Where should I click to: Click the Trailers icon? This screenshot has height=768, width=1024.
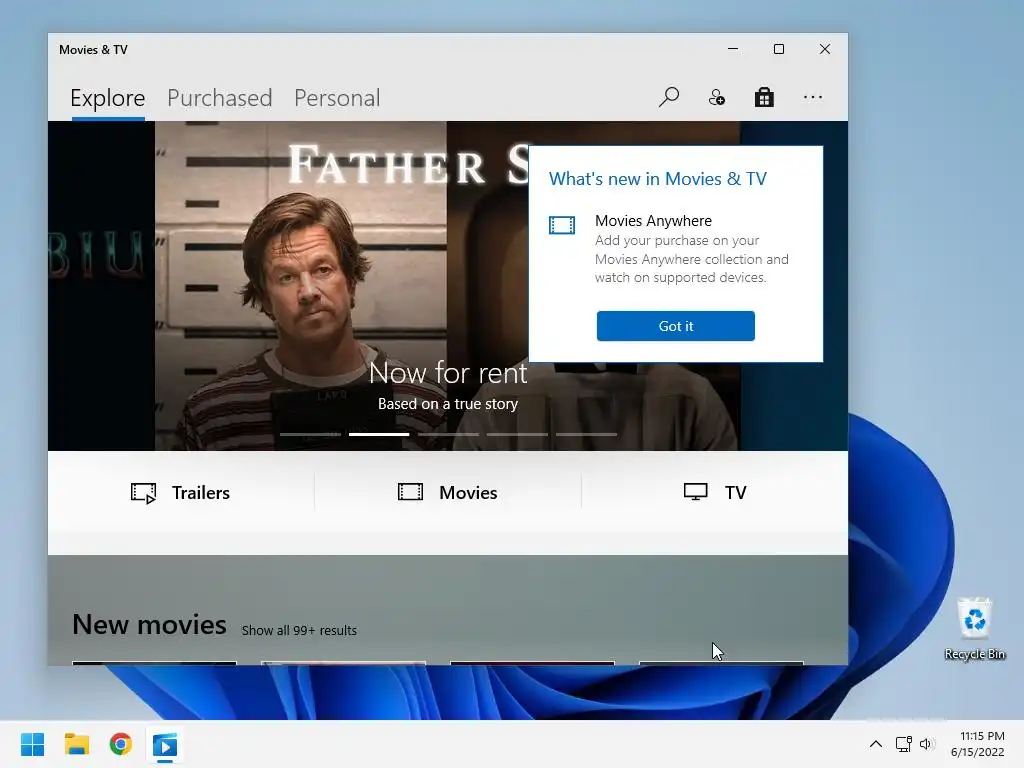pyautogui.click(x=144, y=493)
